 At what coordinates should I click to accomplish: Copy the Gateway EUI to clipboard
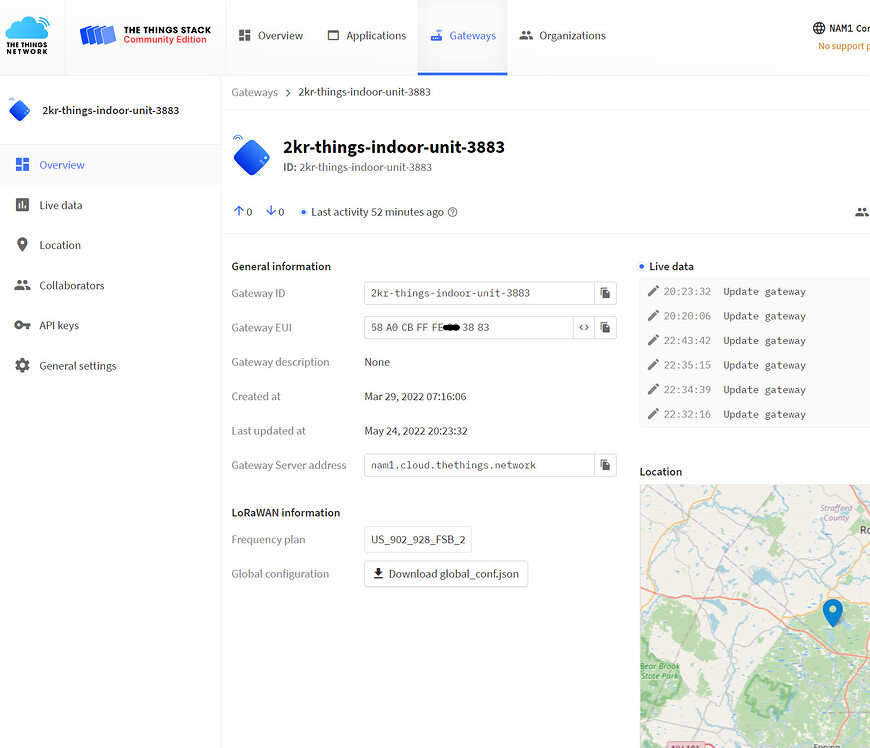(x=605, y=327)
